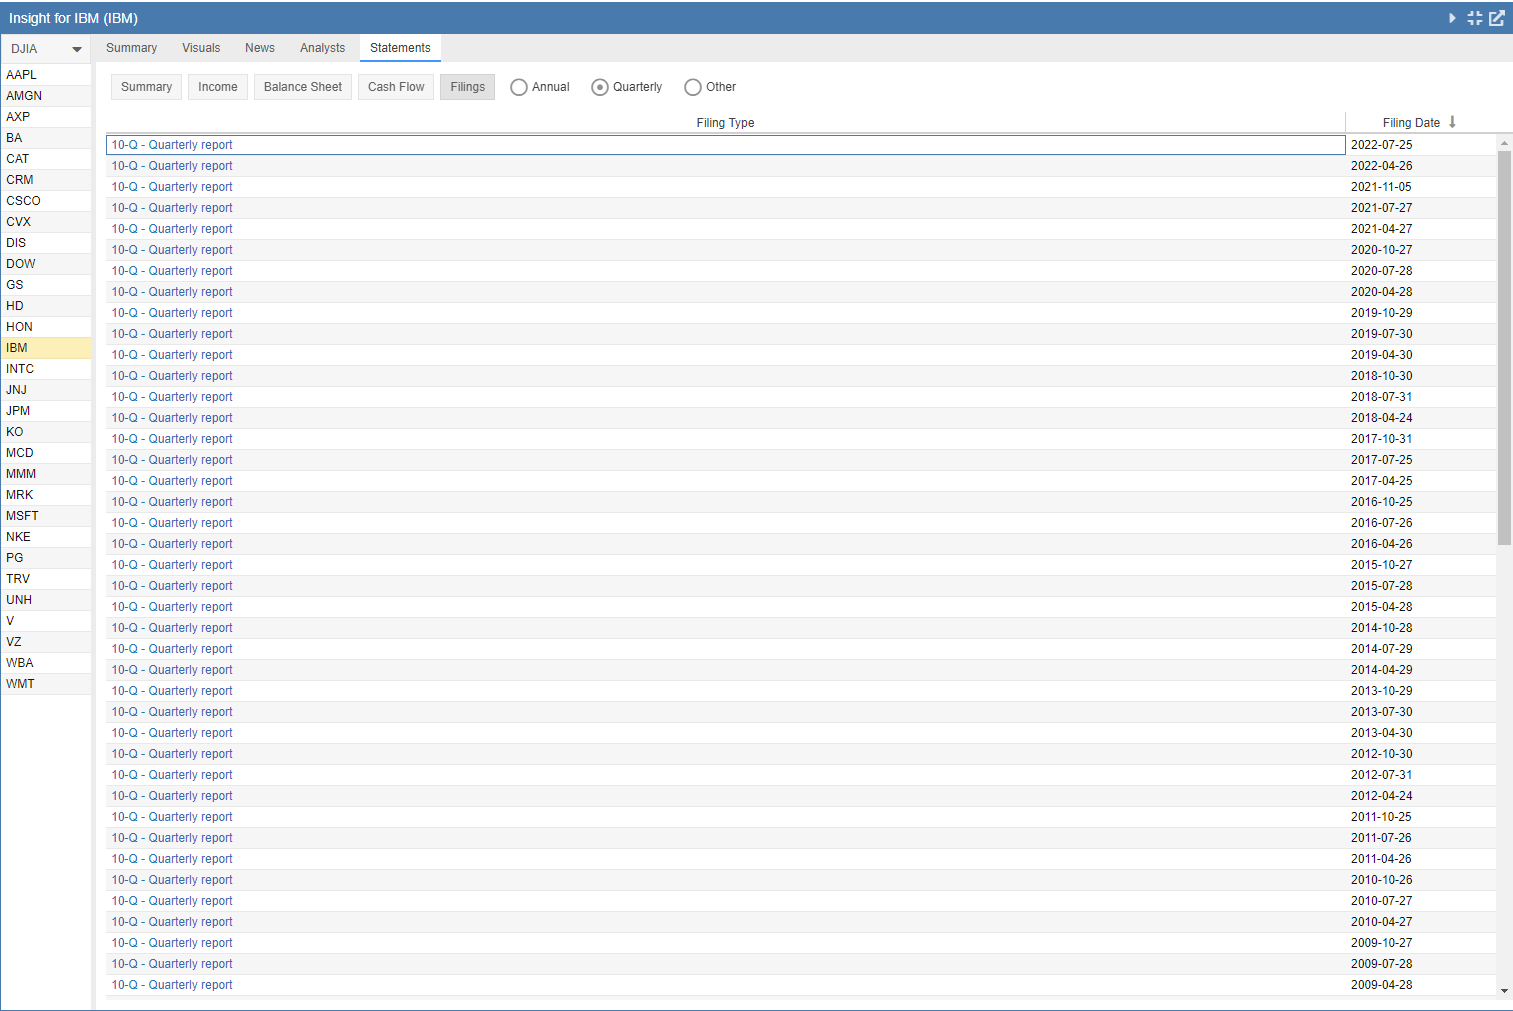
Task: Select WMT in the ticker list
Action: pos(46,684)
